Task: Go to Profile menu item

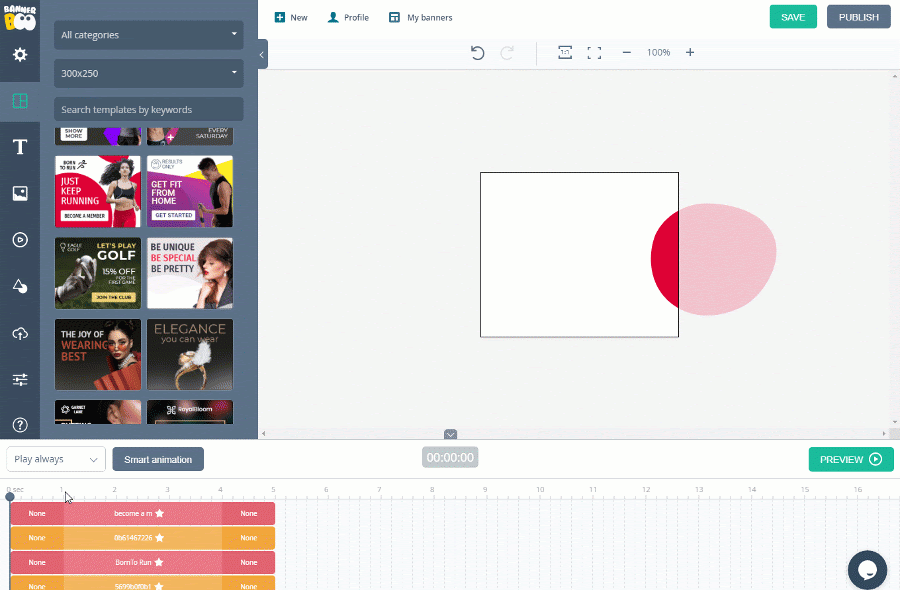Action: 348,17
